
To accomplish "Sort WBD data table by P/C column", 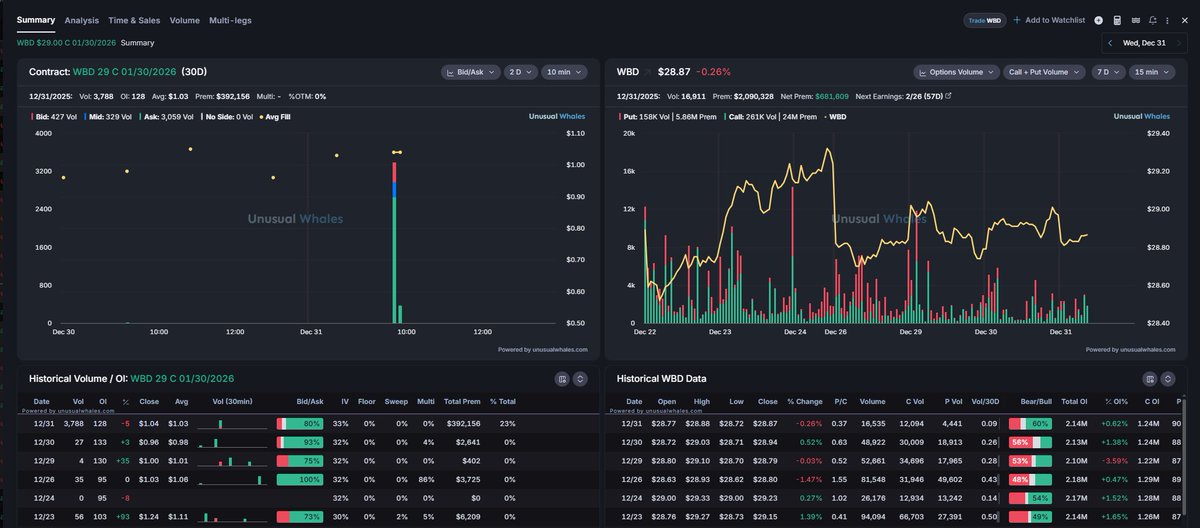I will click(x=839, y=401).
